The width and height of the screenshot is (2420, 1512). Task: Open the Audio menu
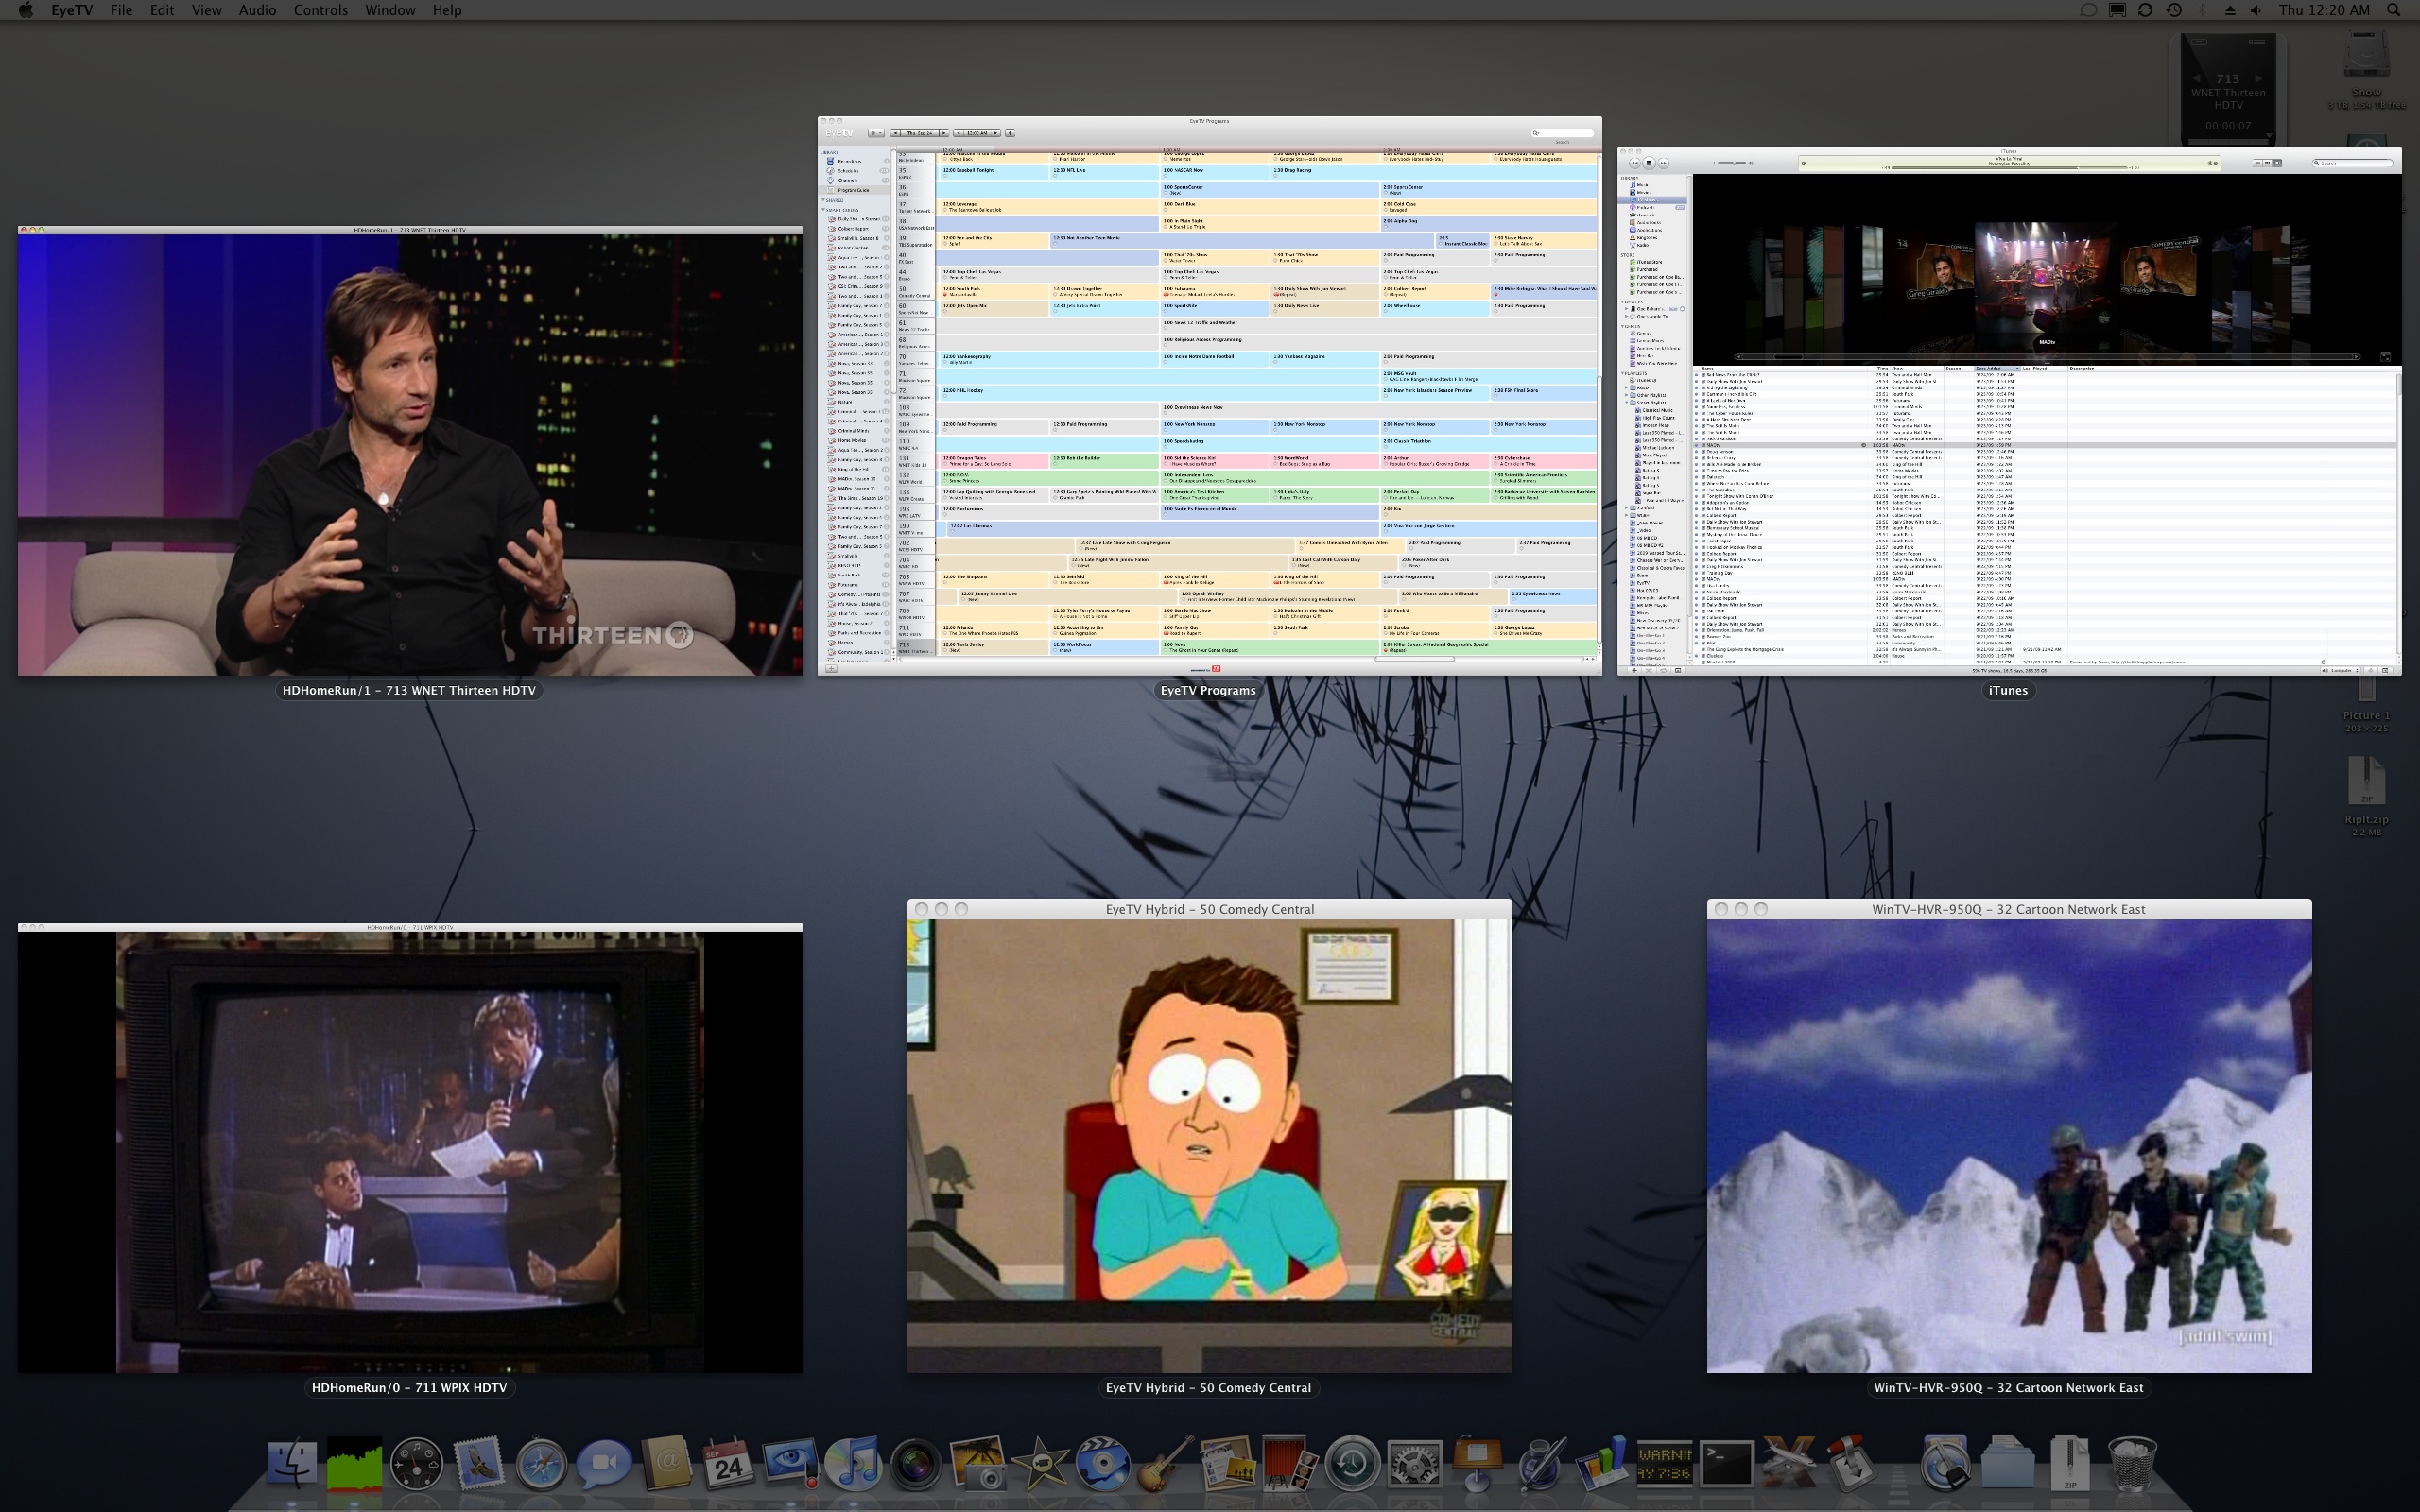257,10
